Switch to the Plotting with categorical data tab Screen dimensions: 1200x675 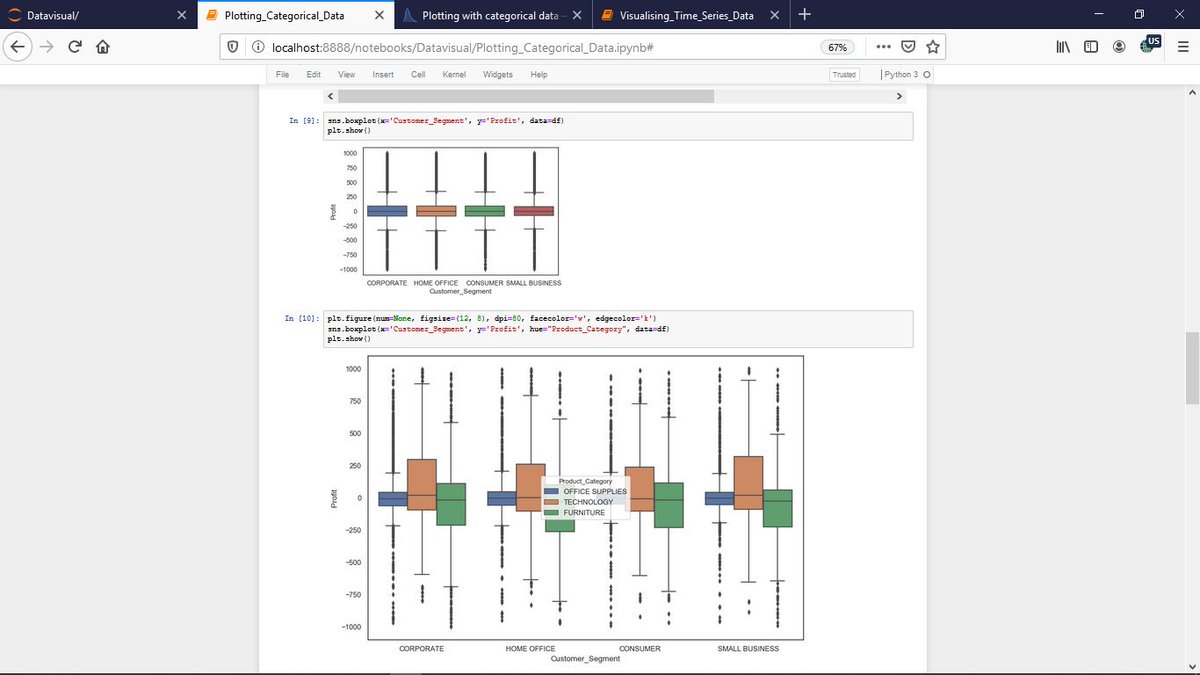coord(490,15)
